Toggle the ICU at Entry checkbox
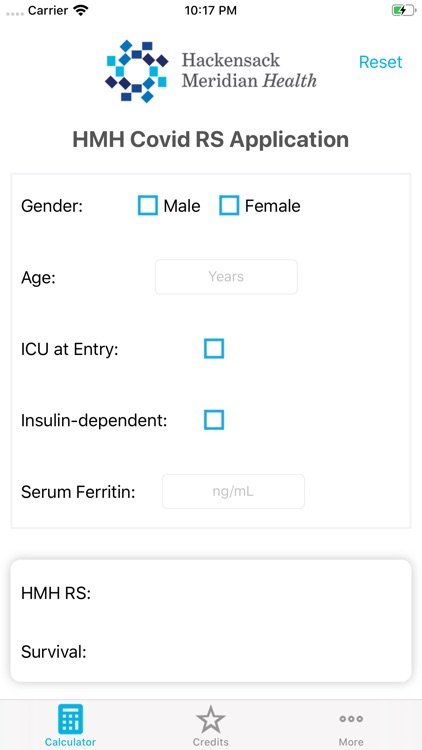Screen dimensions: 422x750 (x=214, y=349)
